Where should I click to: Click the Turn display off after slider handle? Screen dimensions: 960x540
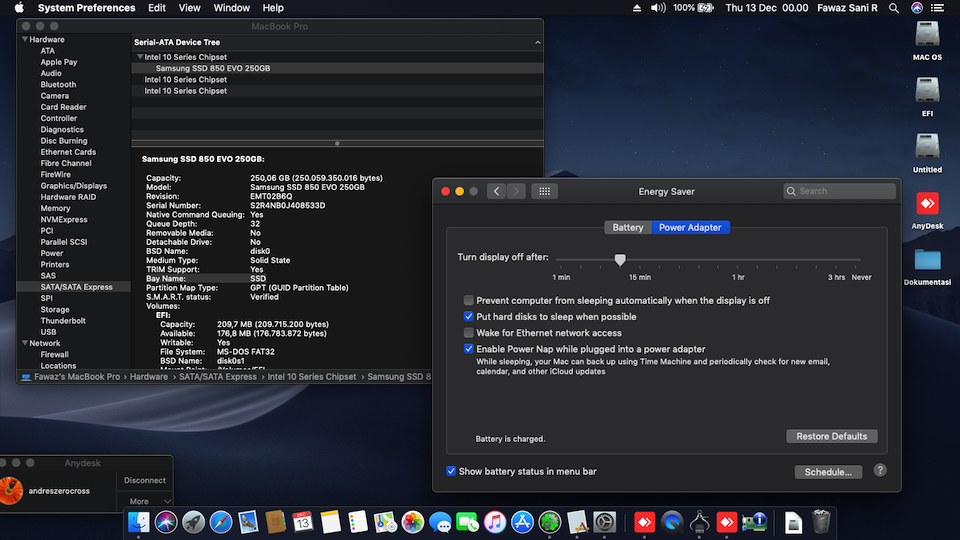point(620,260)
